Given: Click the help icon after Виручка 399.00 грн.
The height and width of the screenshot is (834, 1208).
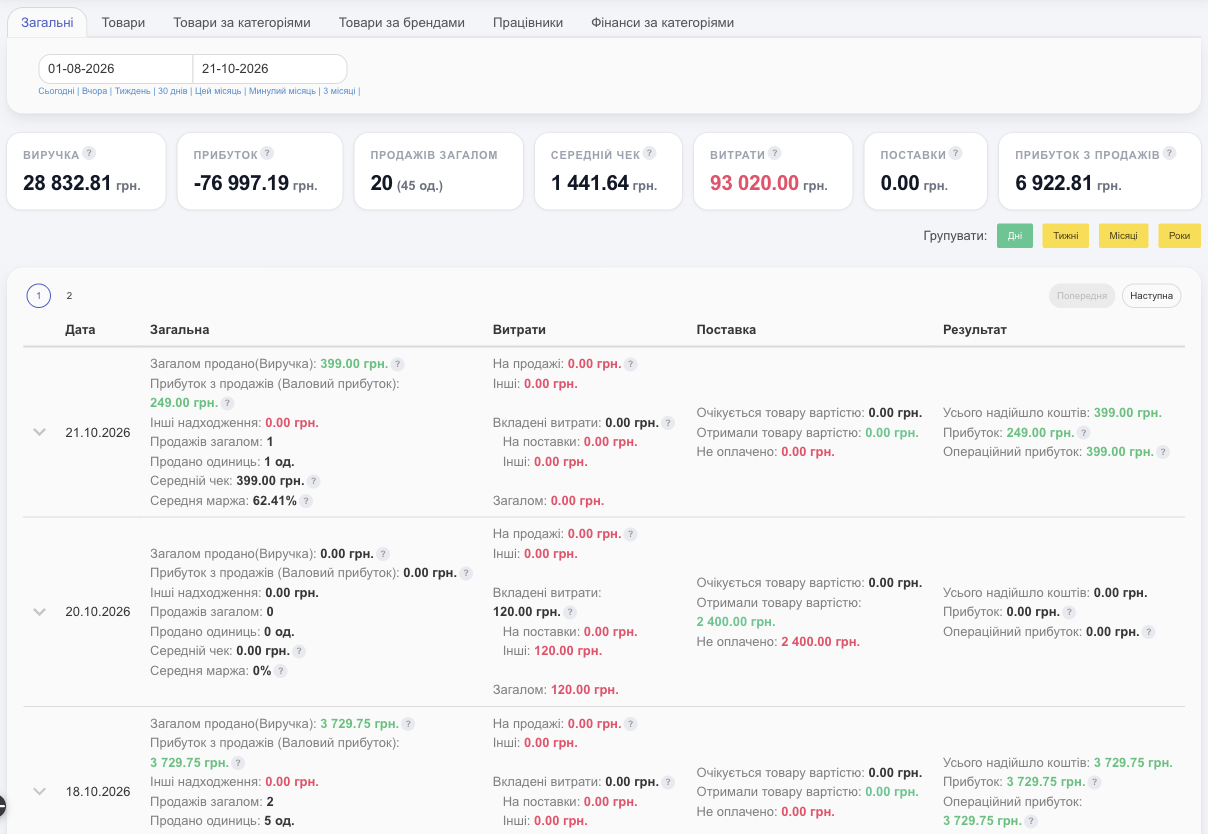Looking at the screenshot, I should 398,364.
